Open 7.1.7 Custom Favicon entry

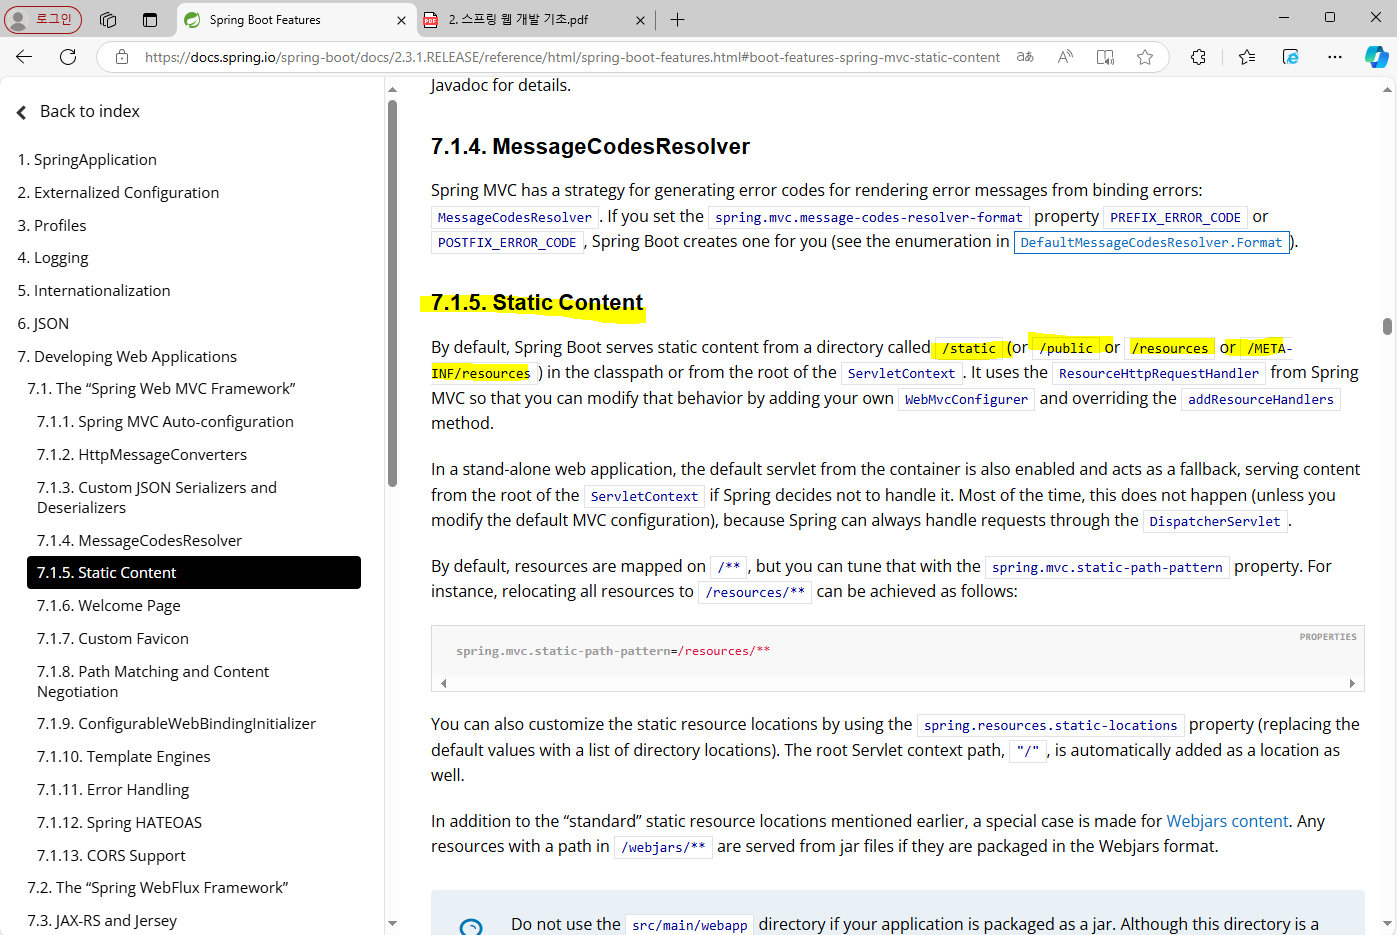point(113,638)
